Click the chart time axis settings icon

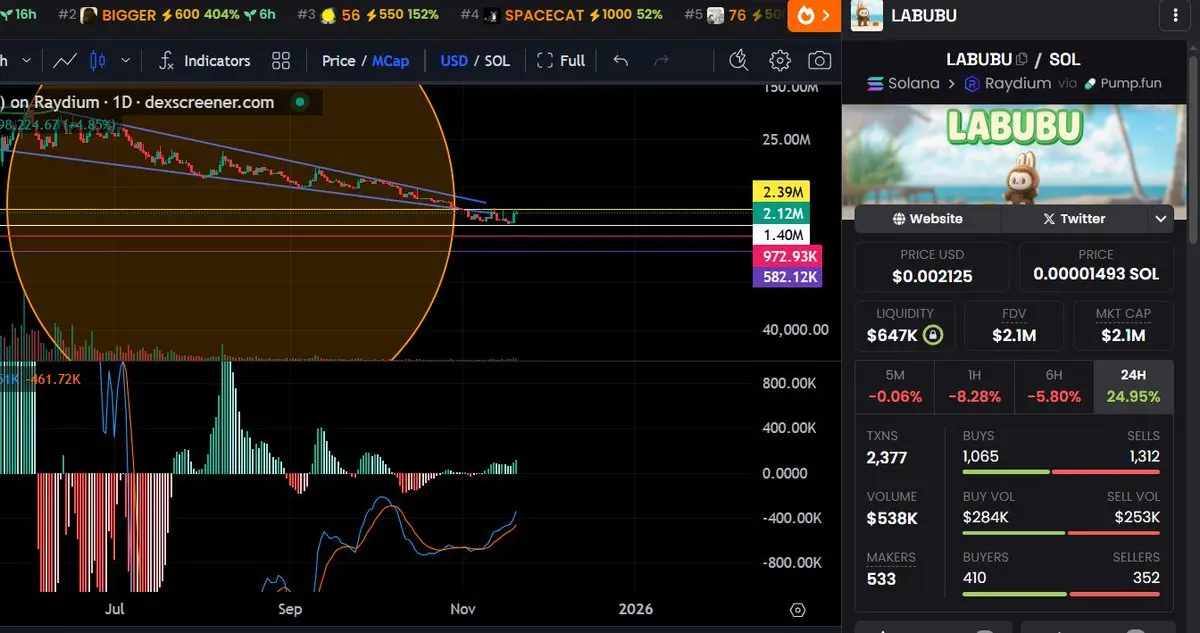tap(797, 609)
